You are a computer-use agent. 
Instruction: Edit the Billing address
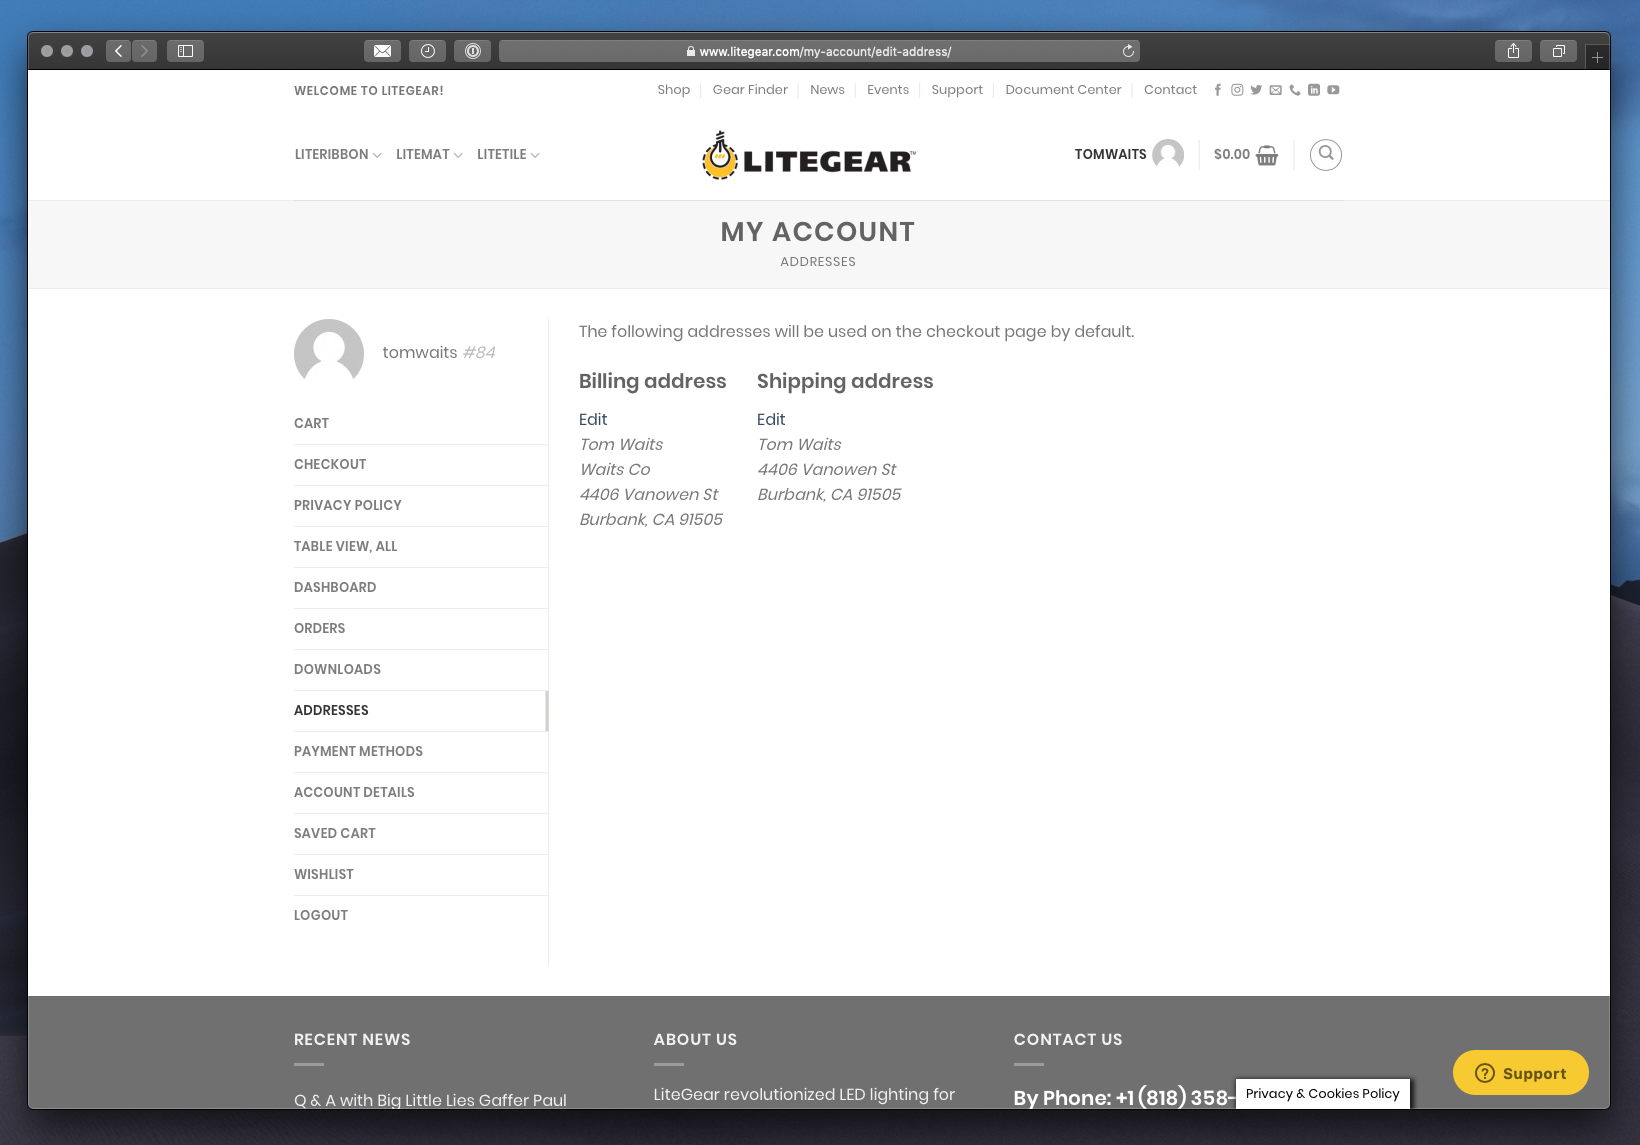pyautogui.click(x=593, y=419)
